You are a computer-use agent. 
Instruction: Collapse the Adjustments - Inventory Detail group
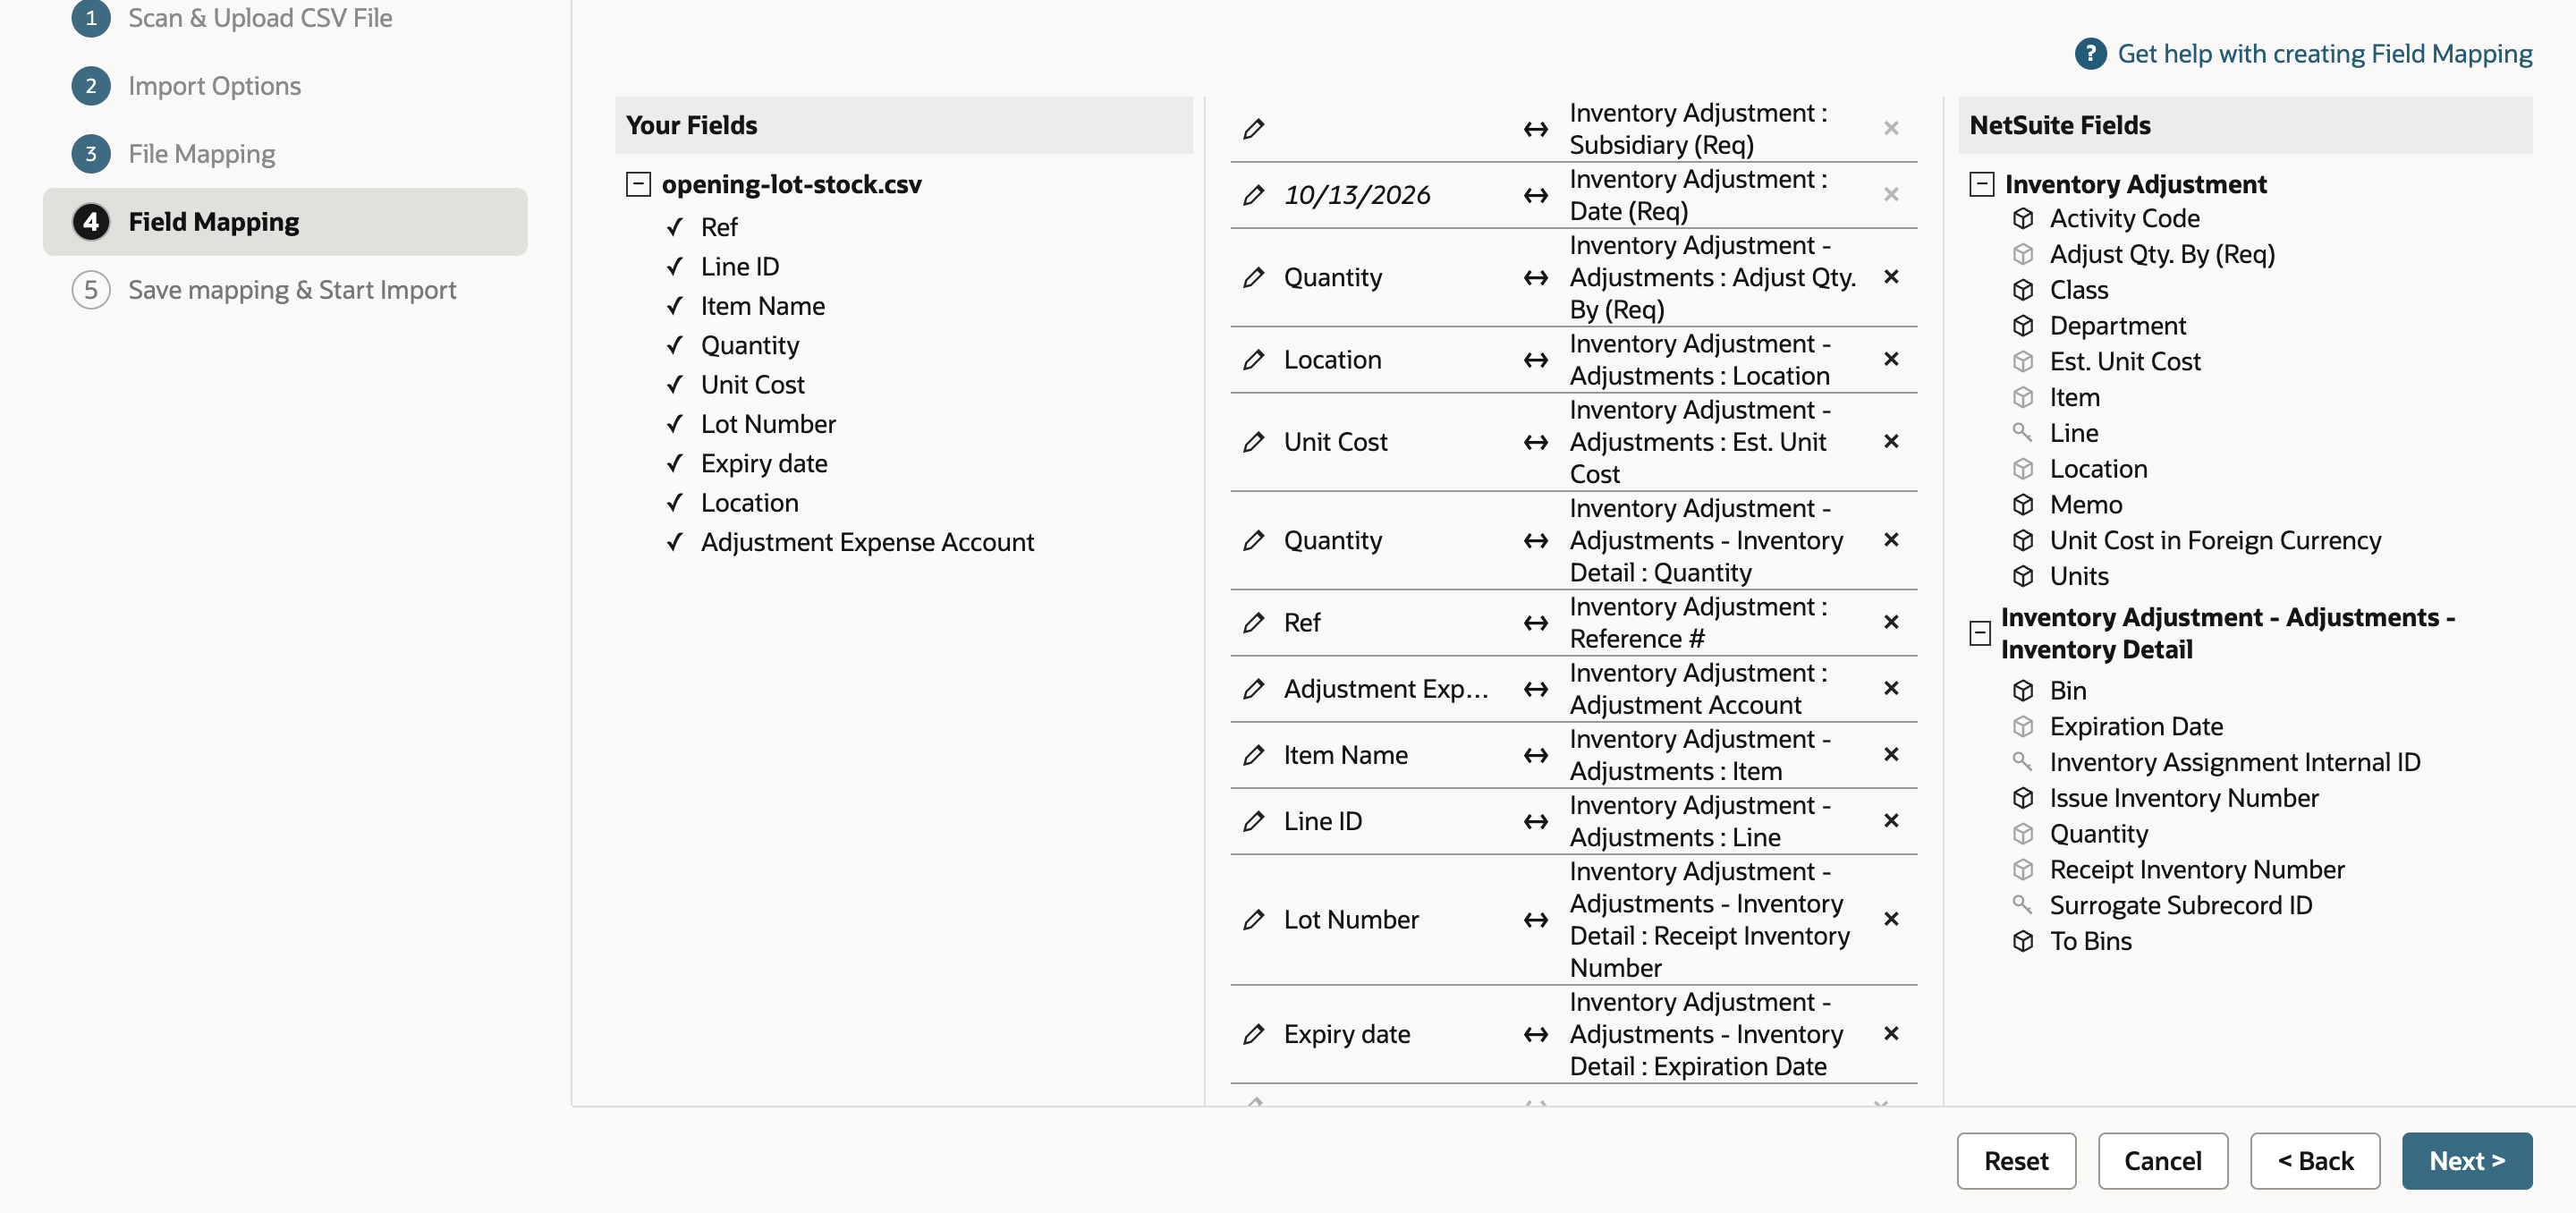[x=1979, y=633]
